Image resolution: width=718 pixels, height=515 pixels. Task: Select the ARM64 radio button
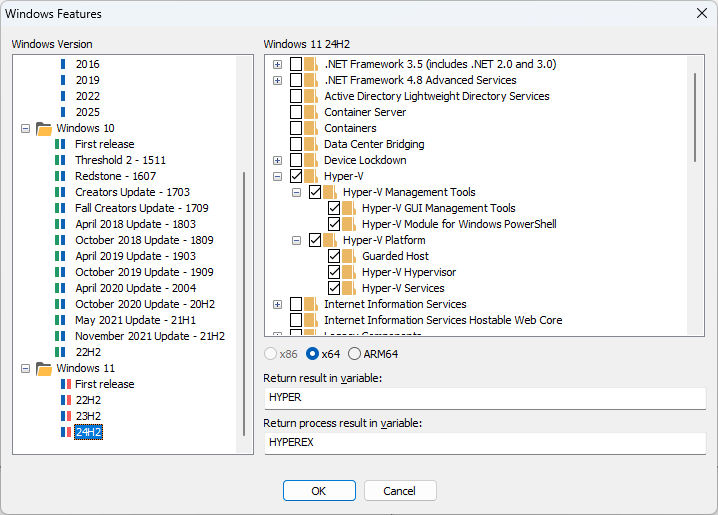click(354, 354)
